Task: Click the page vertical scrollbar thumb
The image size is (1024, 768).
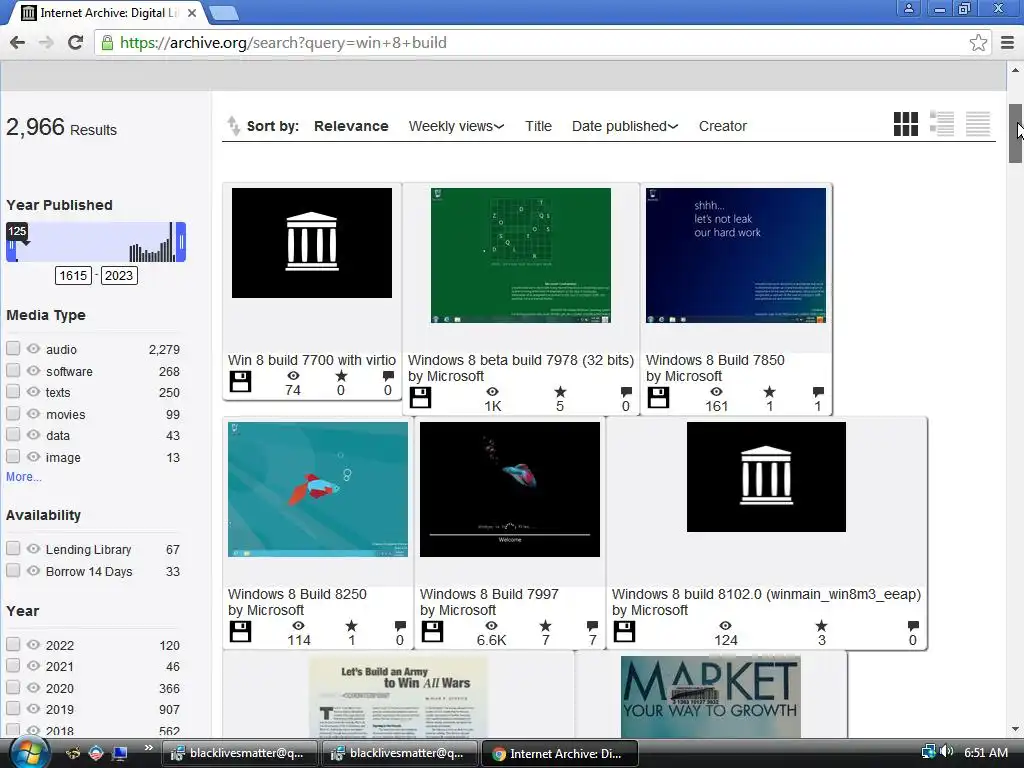Action: tap(1015, 133)
